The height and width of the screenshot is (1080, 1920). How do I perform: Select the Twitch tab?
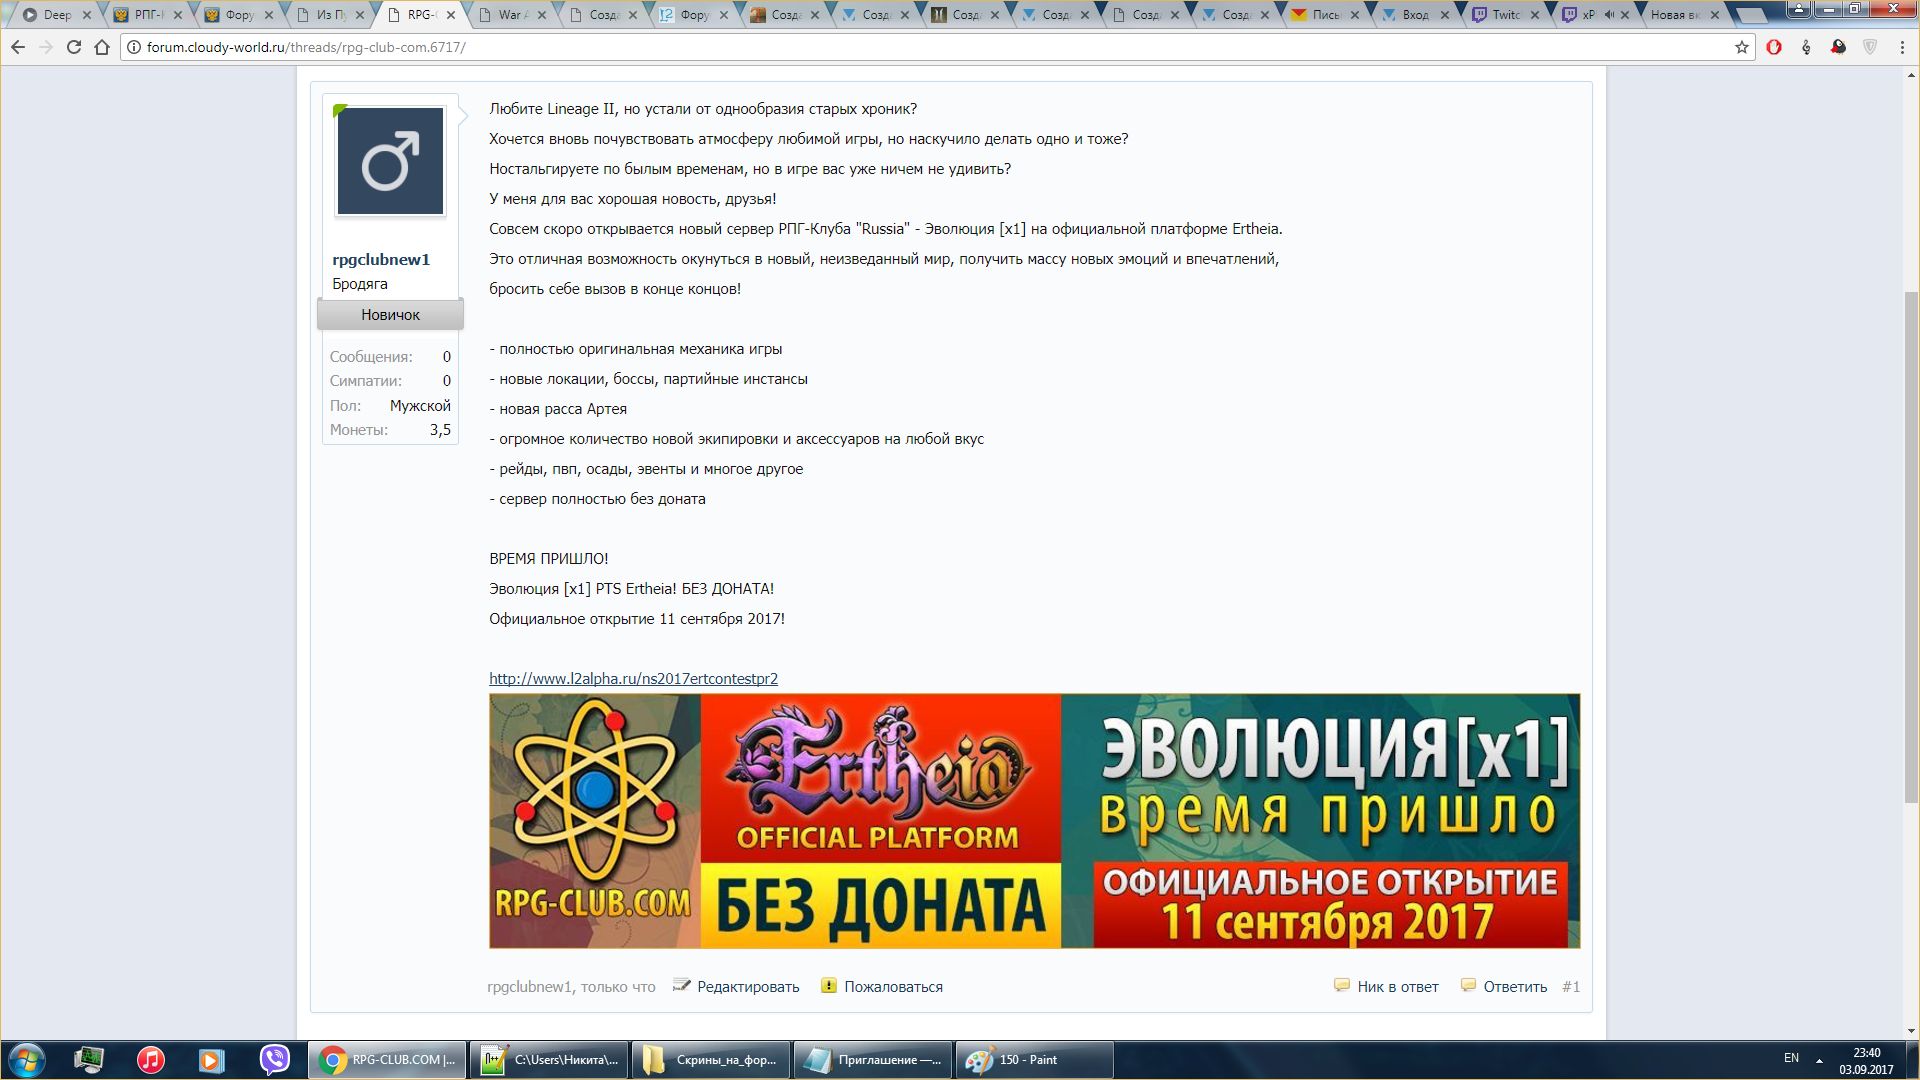tap(1505, 15)
